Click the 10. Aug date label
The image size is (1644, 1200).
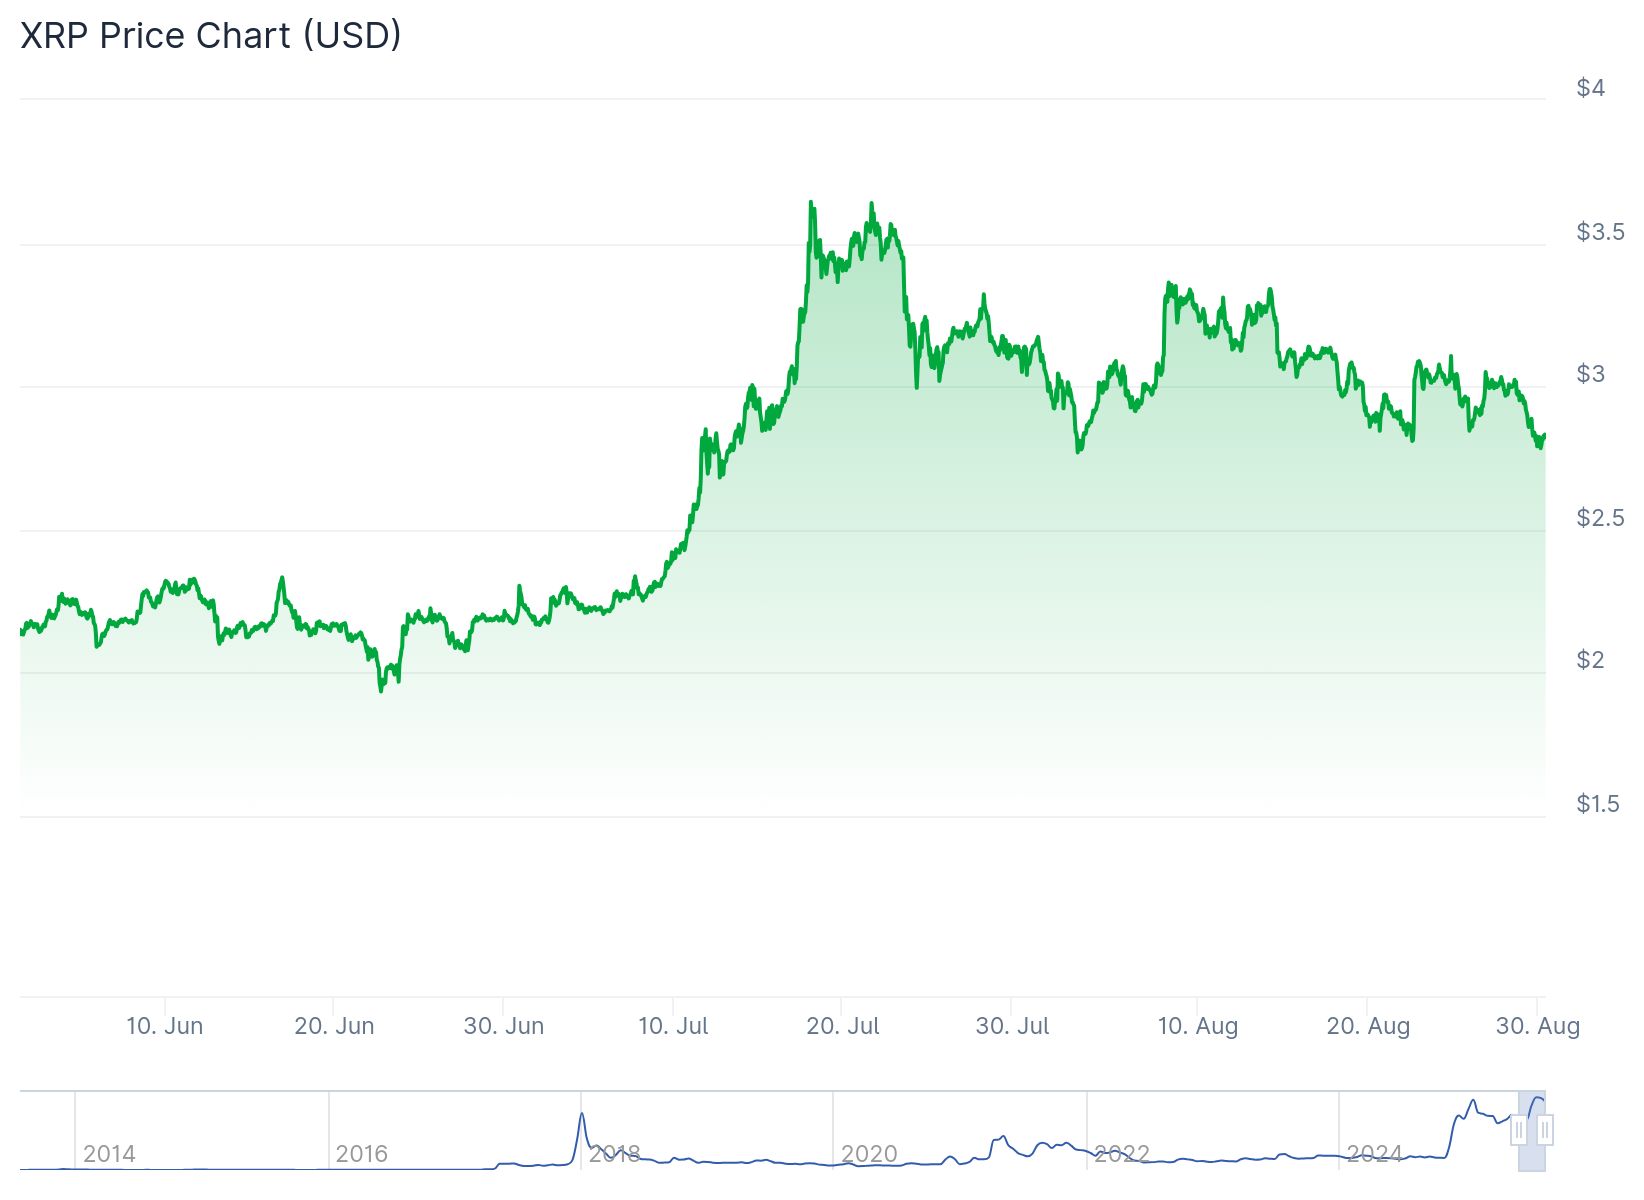point(1197,1026)
